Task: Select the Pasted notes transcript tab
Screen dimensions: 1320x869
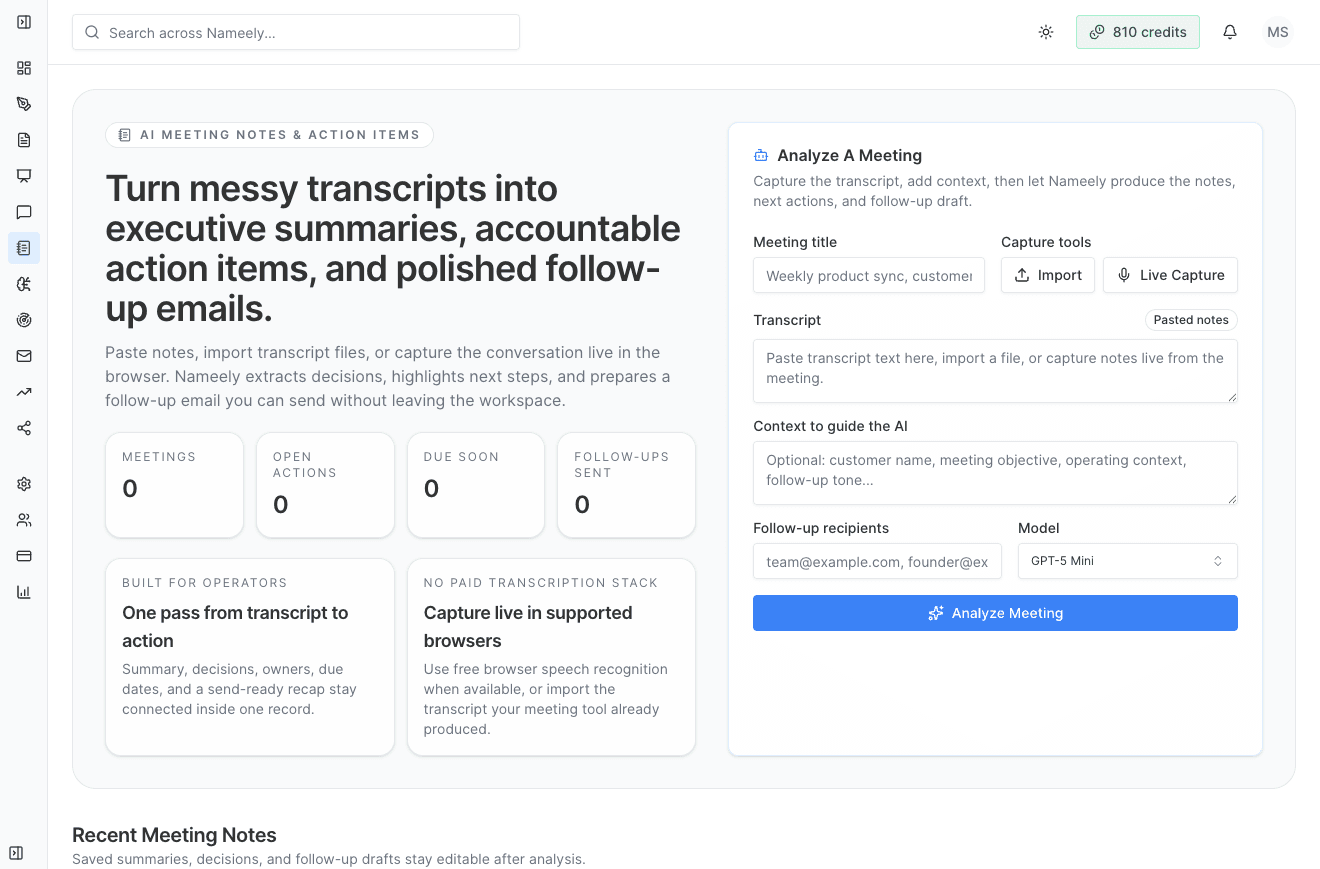Action: (x=1191, y=319)
